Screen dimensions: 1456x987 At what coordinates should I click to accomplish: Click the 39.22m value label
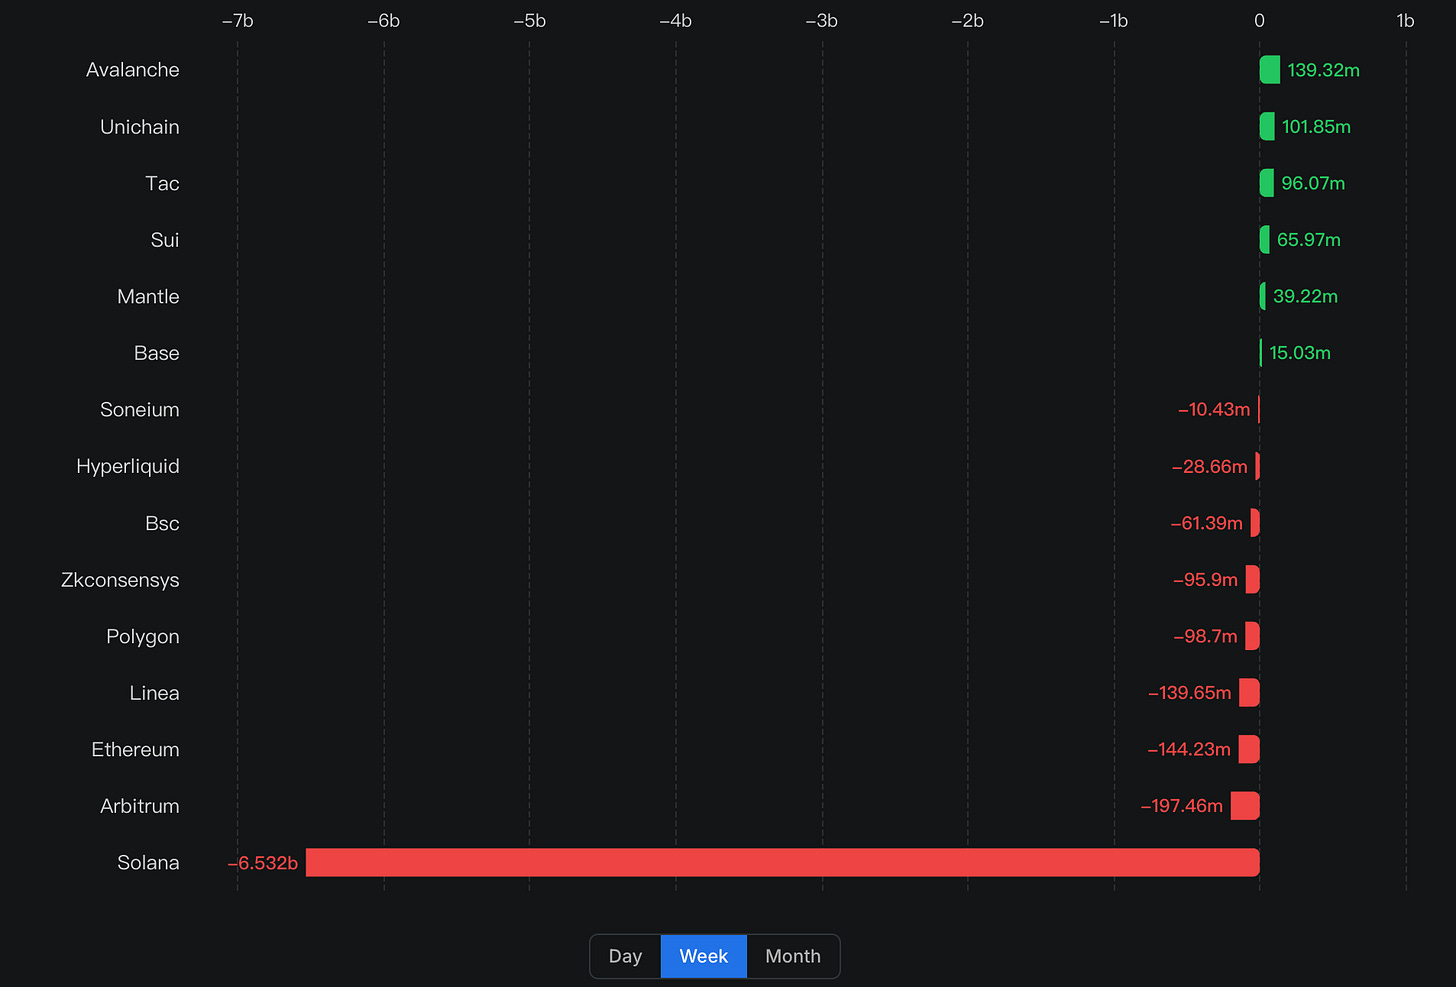pos(1305,297)
